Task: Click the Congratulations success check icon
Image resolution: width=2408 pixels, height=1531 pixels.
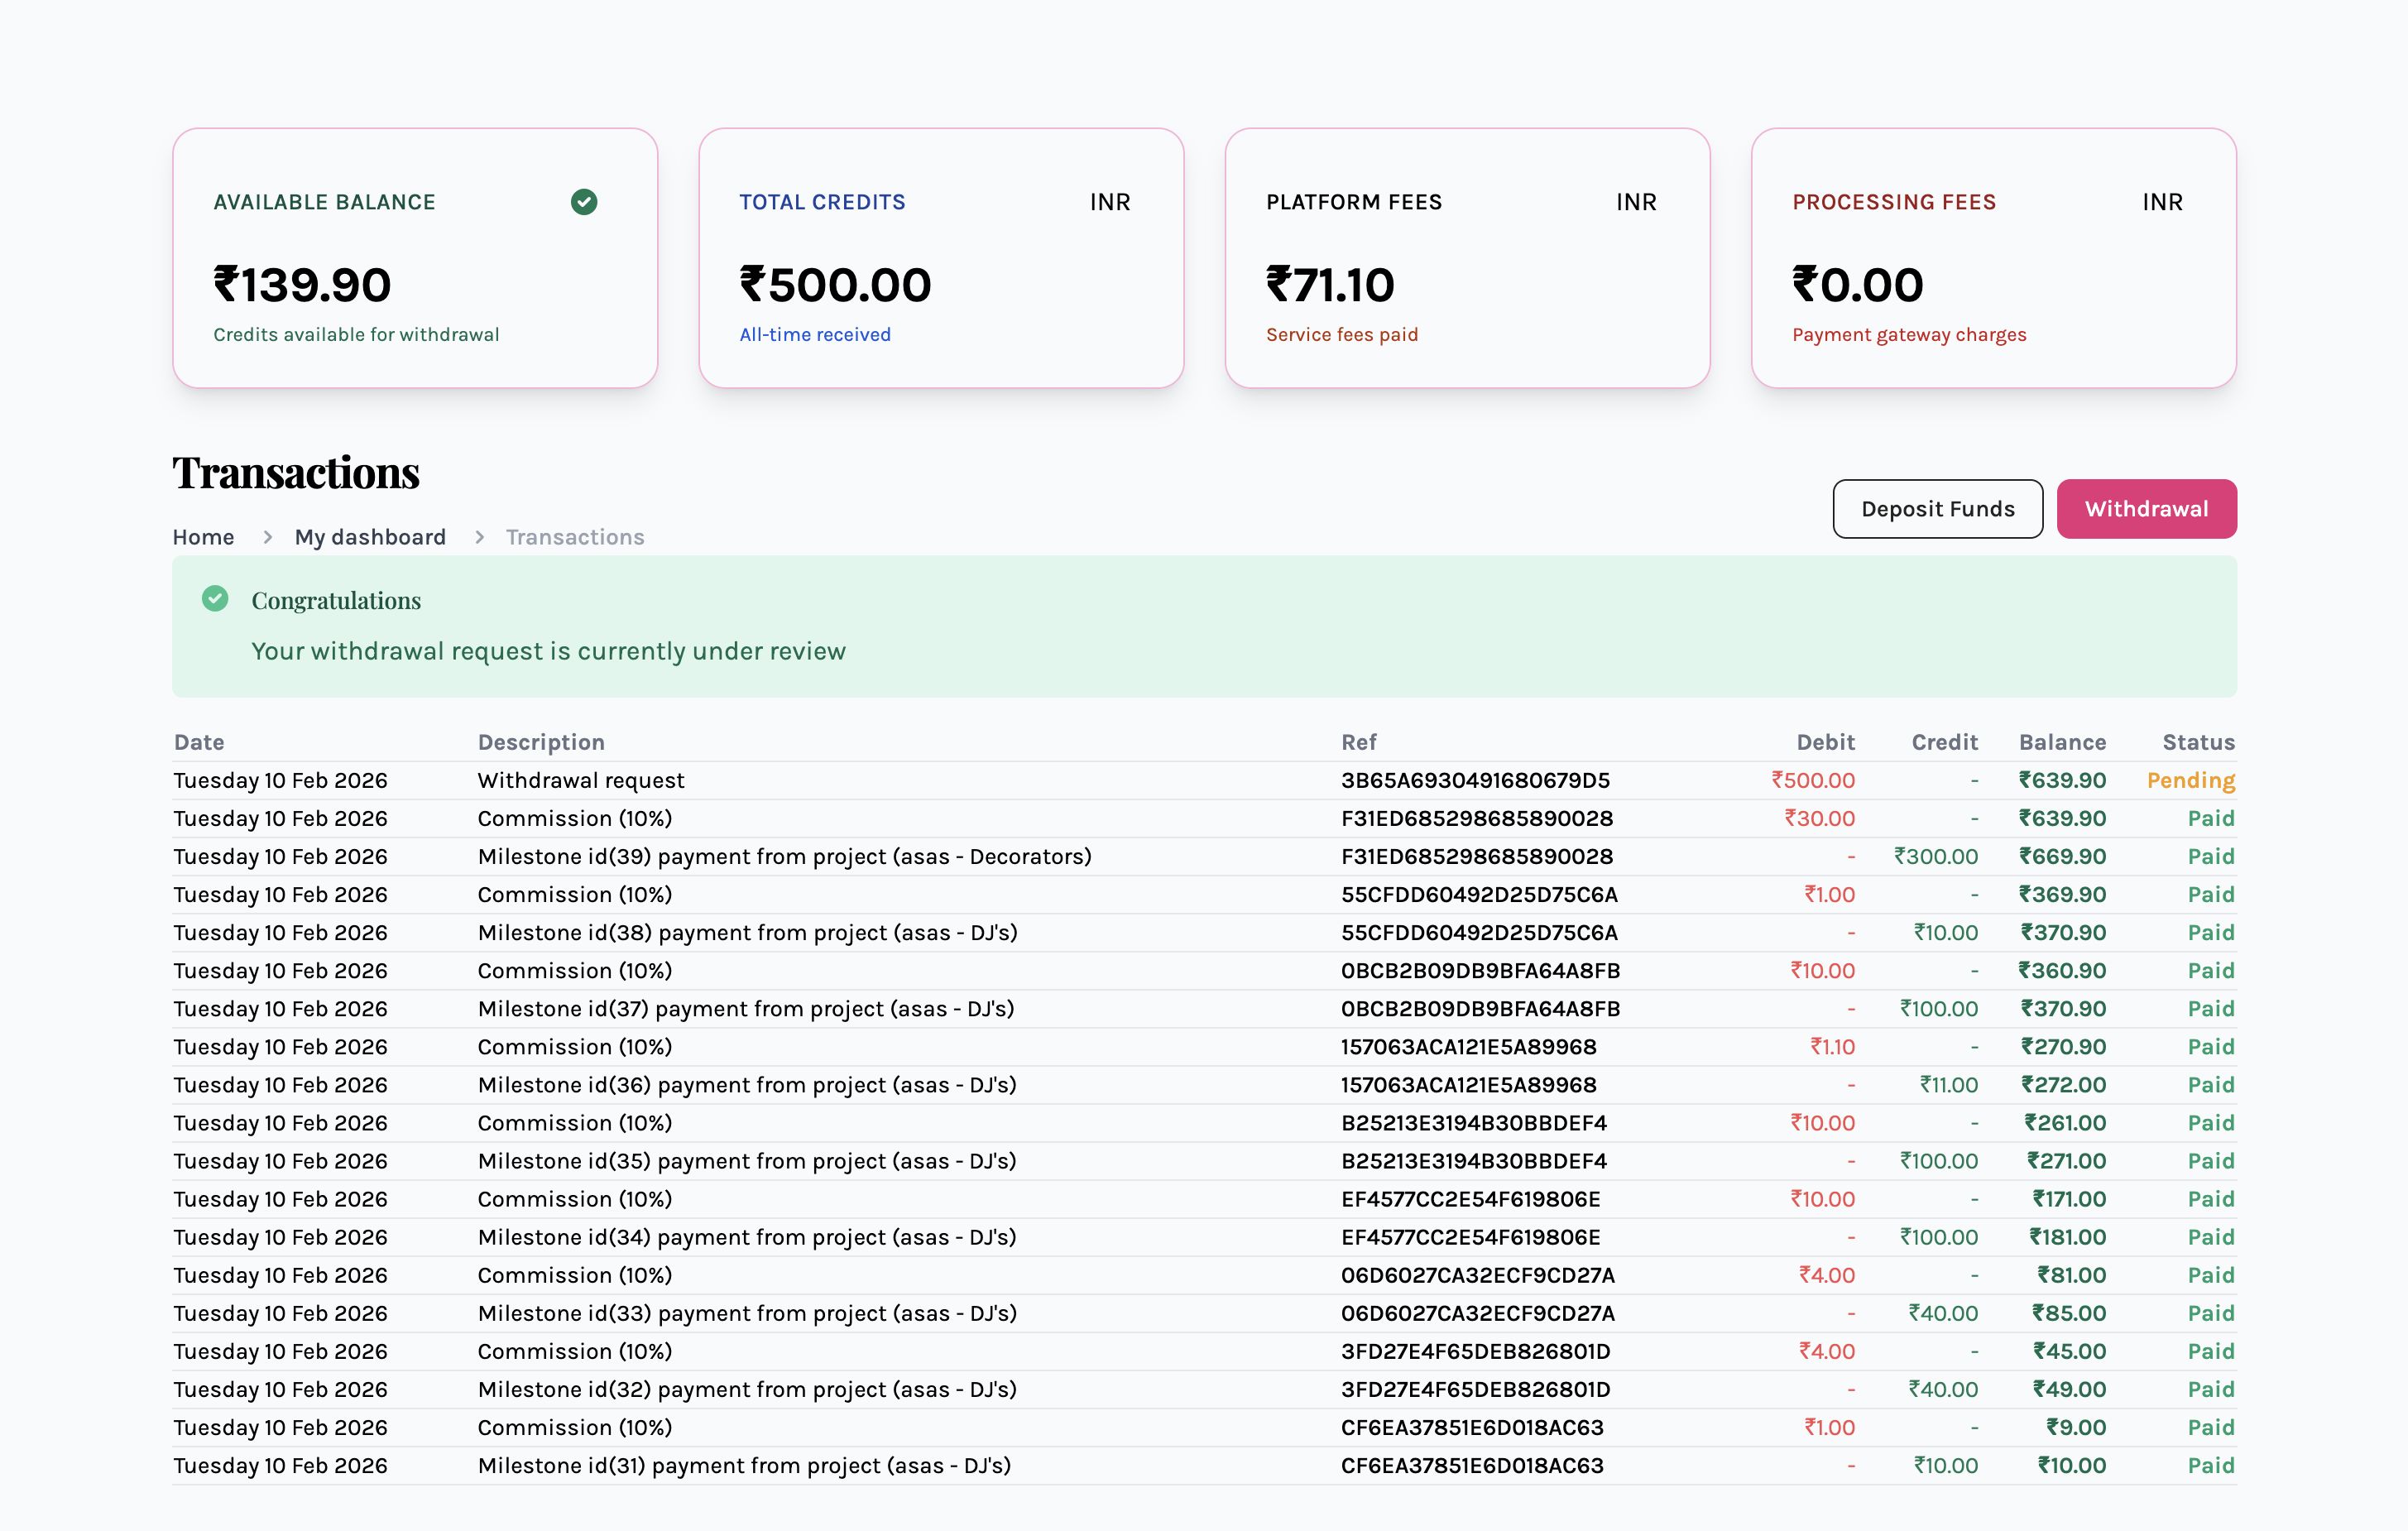Action: pyautogui.click(x=215, y=599)
